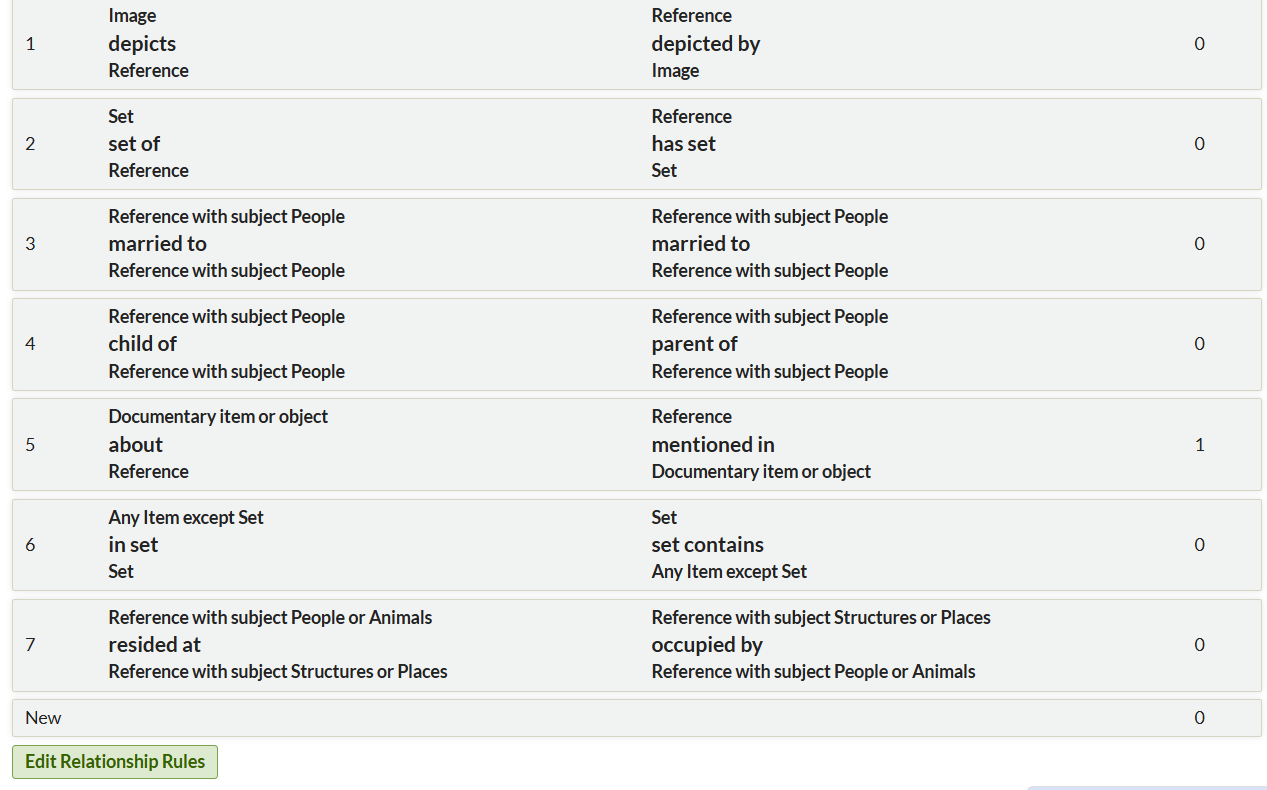Select the "resided at" relationship
Viewport: 1267px width, 790px height.
(155, 645)
